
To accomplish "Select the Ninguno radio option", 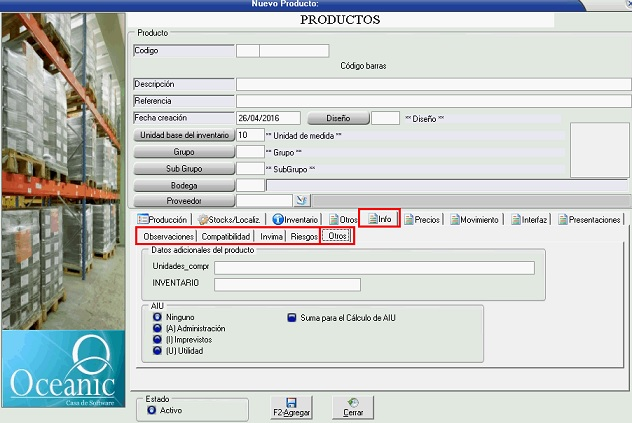I will [x=156, y=318].
